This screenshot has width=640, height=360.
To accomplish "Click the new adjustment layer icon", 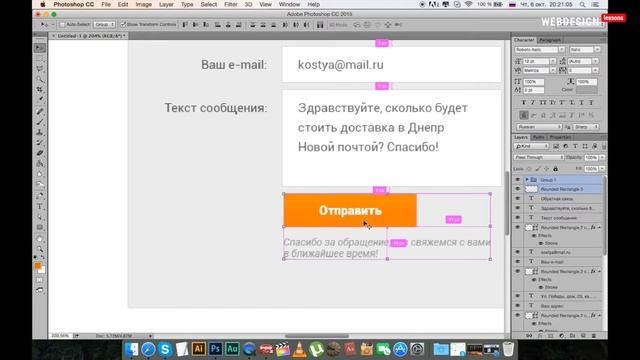I will pyautogui.click(x=562, y=336).
